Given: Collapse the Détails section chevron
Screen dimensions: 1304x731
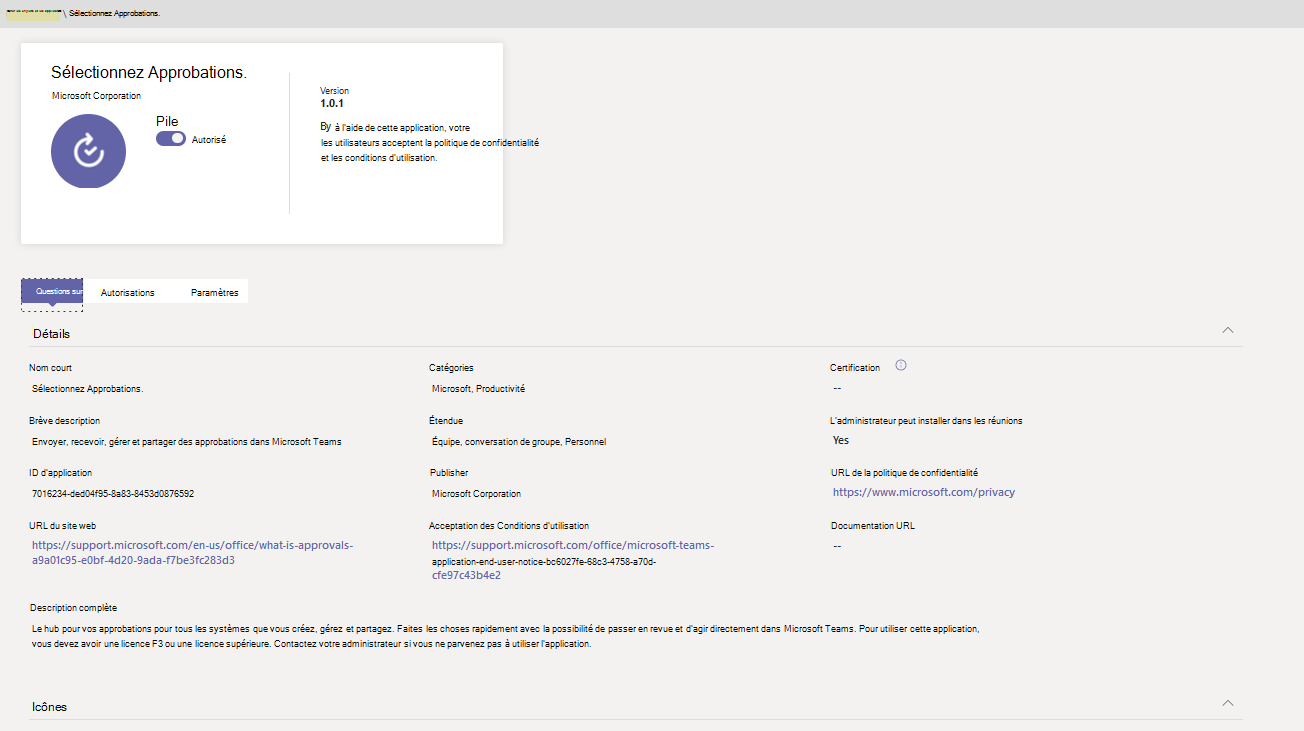Looking at the screenshot, I should [1228, 330].
